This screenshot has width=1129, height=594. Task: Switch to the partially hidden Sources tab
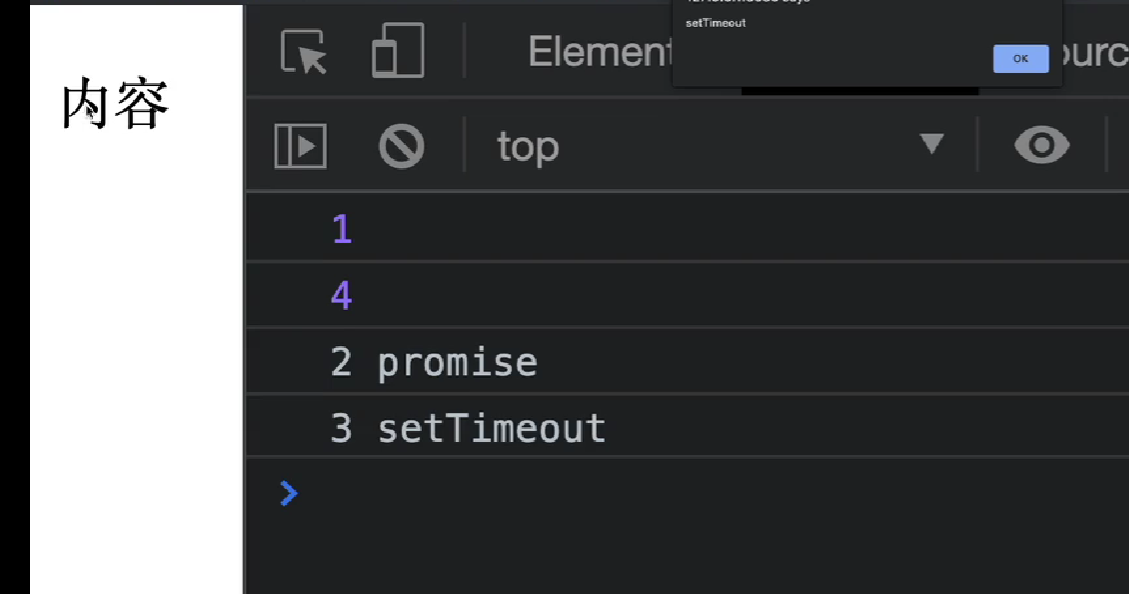coord(1094,53)
